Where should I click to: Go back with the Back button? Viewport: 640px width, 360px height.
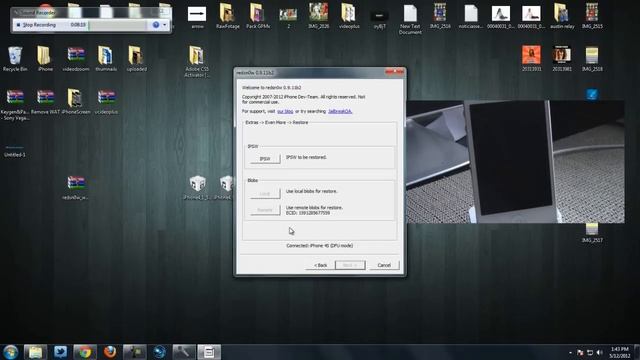click(320, 265)
